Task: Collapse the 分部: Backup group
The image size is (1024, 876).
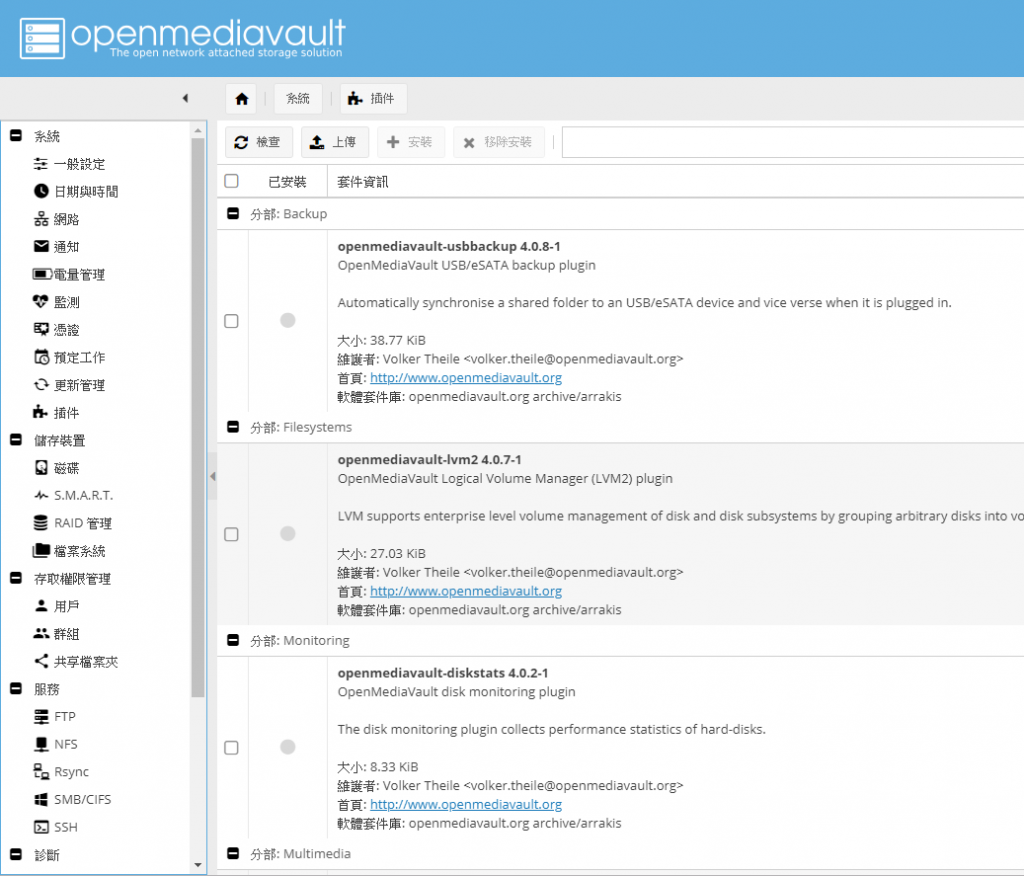Action: pyautogui.click(x=233, y=213)
